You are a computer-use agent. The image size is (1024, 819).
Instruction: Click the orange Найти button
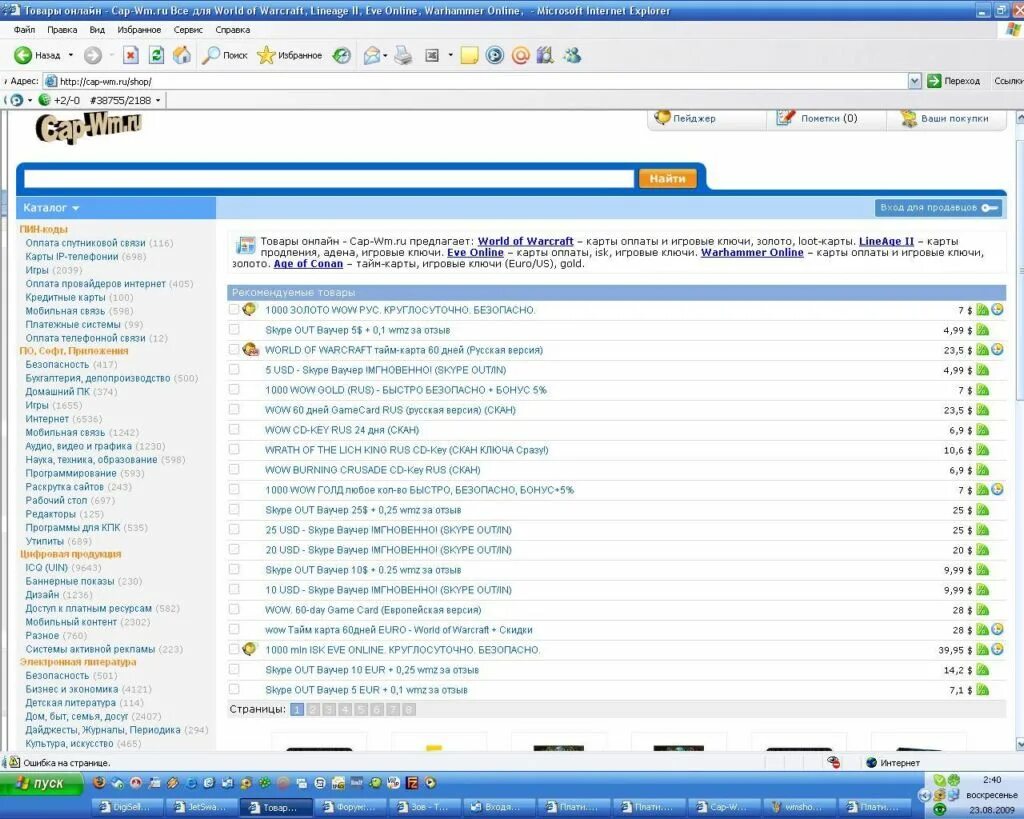point(667,178)
